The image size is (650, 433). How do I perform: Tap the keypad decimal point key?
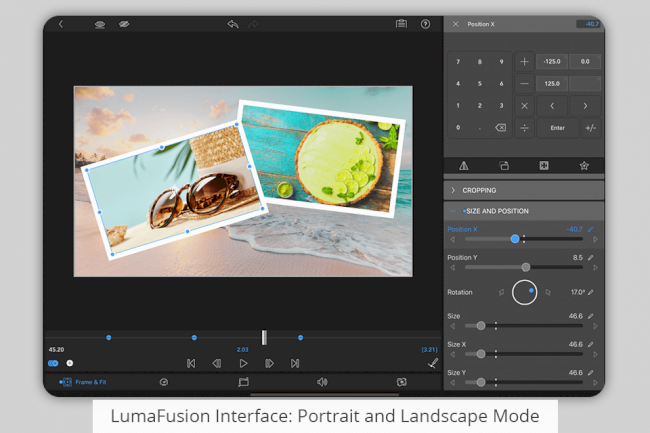(480, 128)
